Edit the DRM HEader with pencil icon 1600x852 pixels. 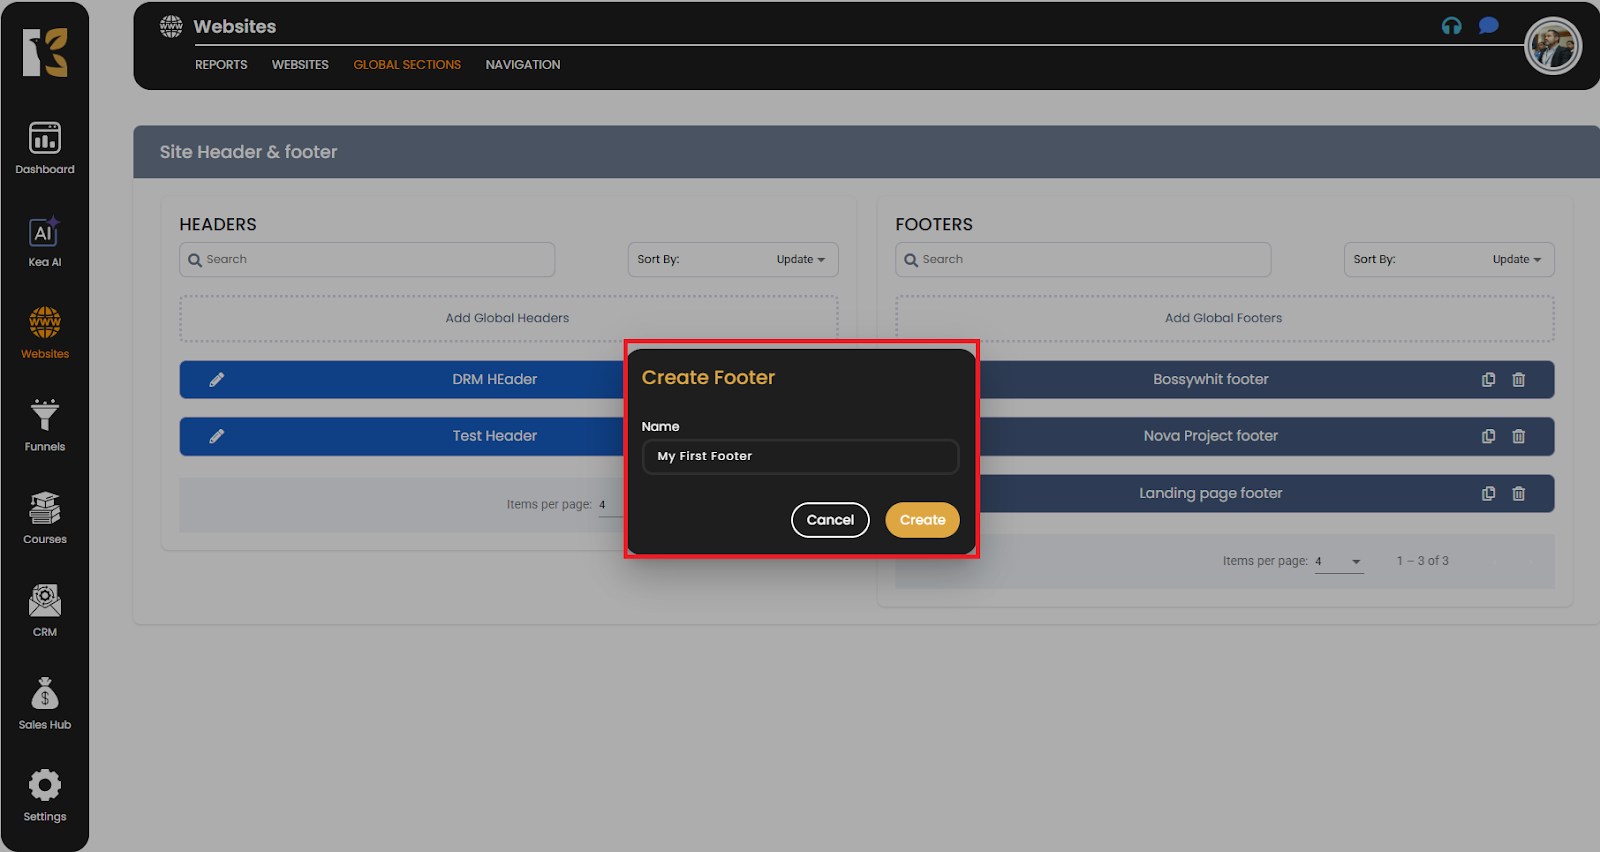217,380
